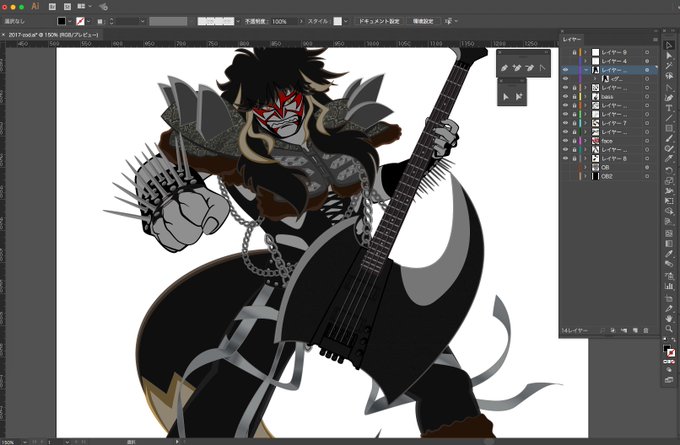Select the Magic Wand tool

point(669,66)
